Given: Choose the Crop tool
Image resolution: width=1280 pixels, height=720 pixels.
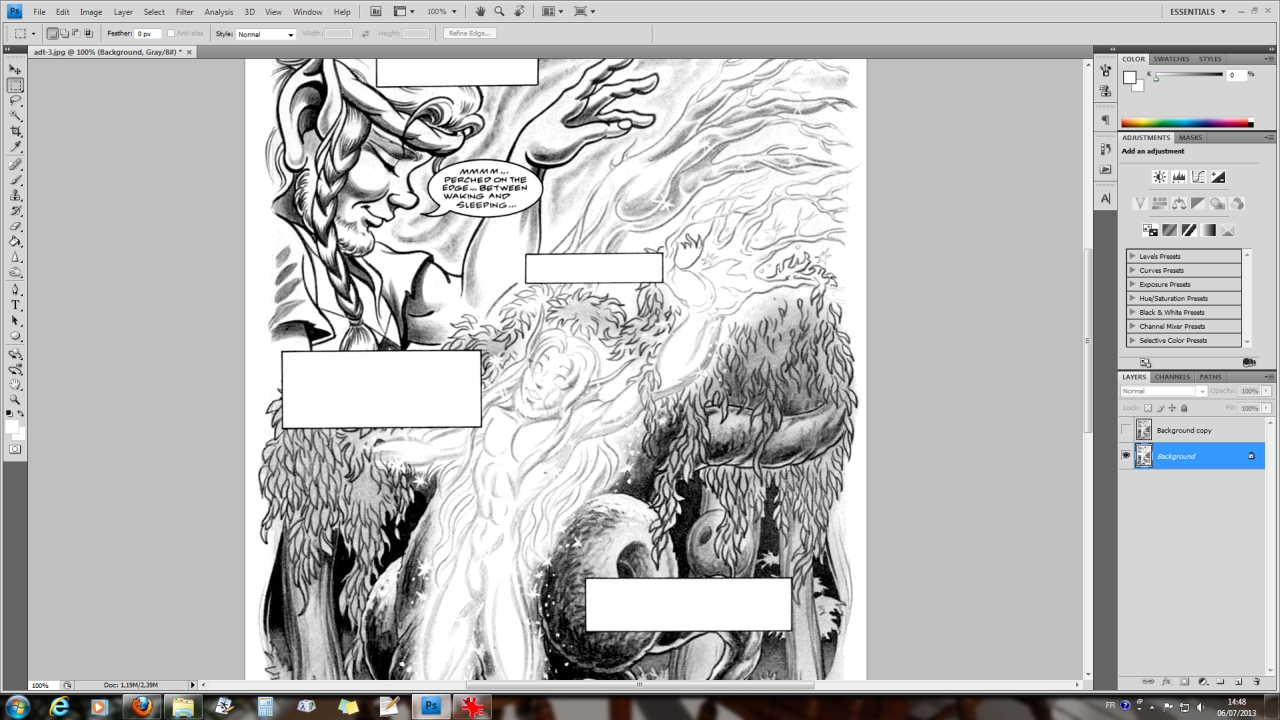Looking at the screenshot, I should pyautogui.click(x=15, y=132).
